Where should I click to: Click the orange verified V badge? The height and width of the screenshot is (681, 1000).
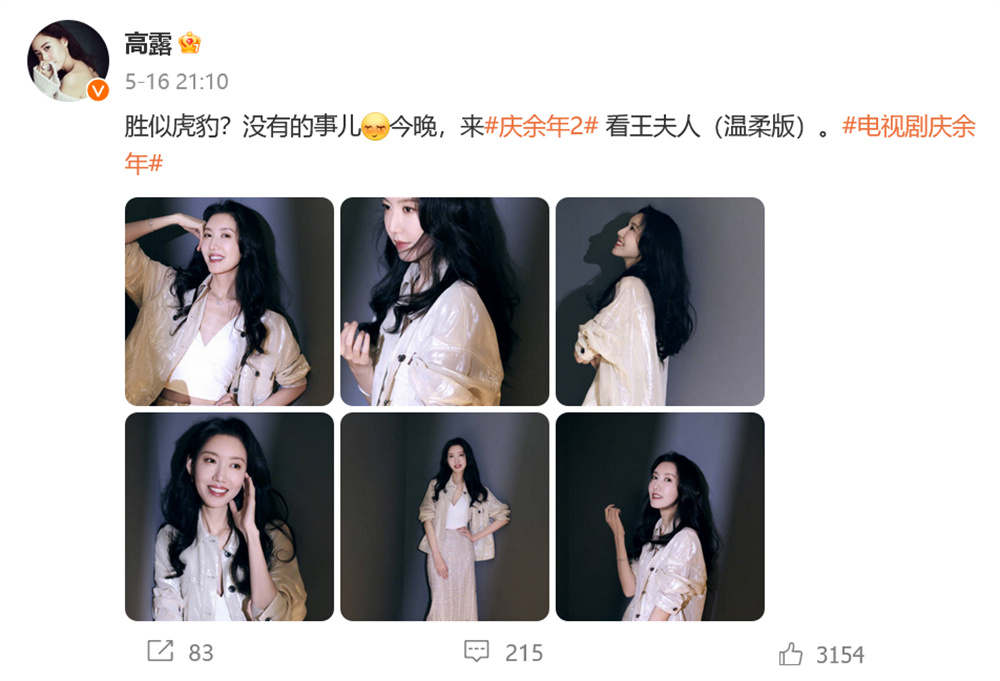coord(98,91)
